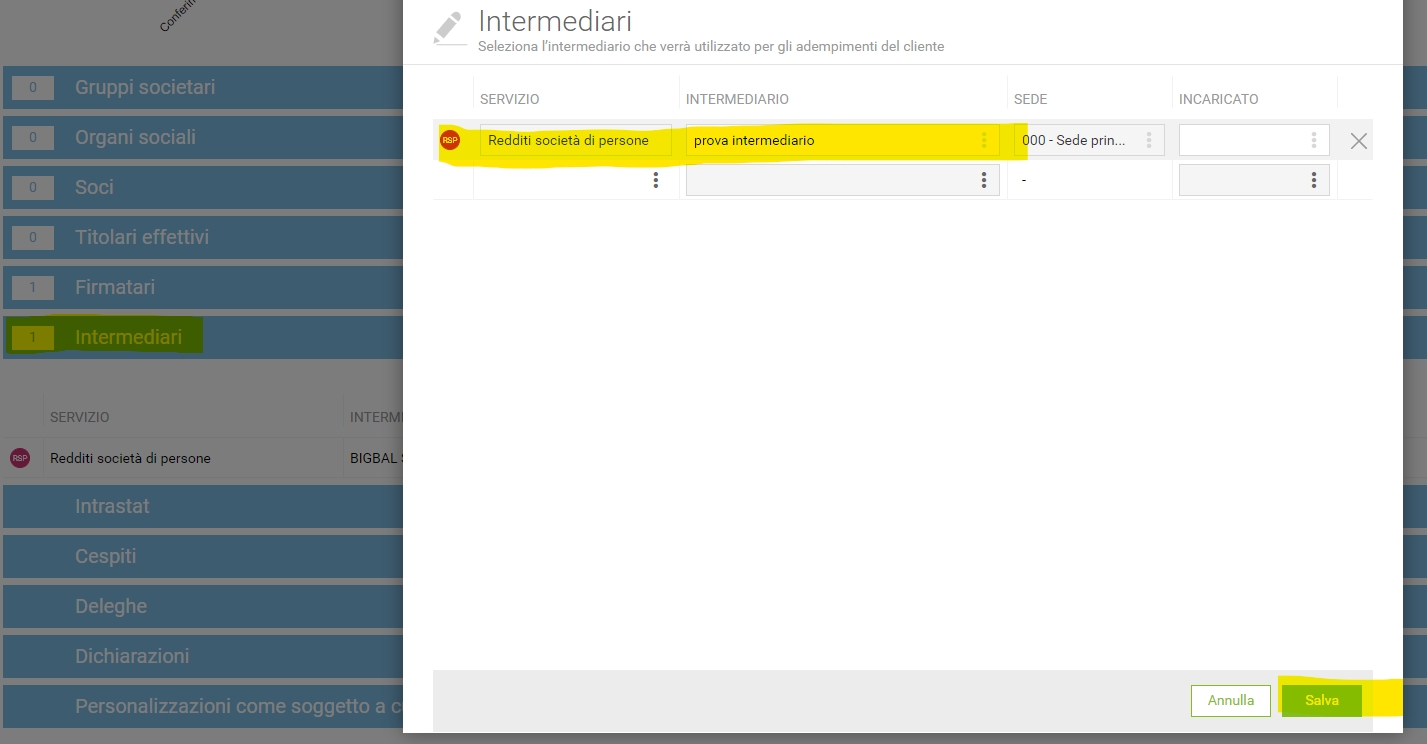Image resolution: width=1427 pixels, height=744 pixels.
Task: Open Personalizzazioni come soggetto section
Action: (x=203, y=707)
